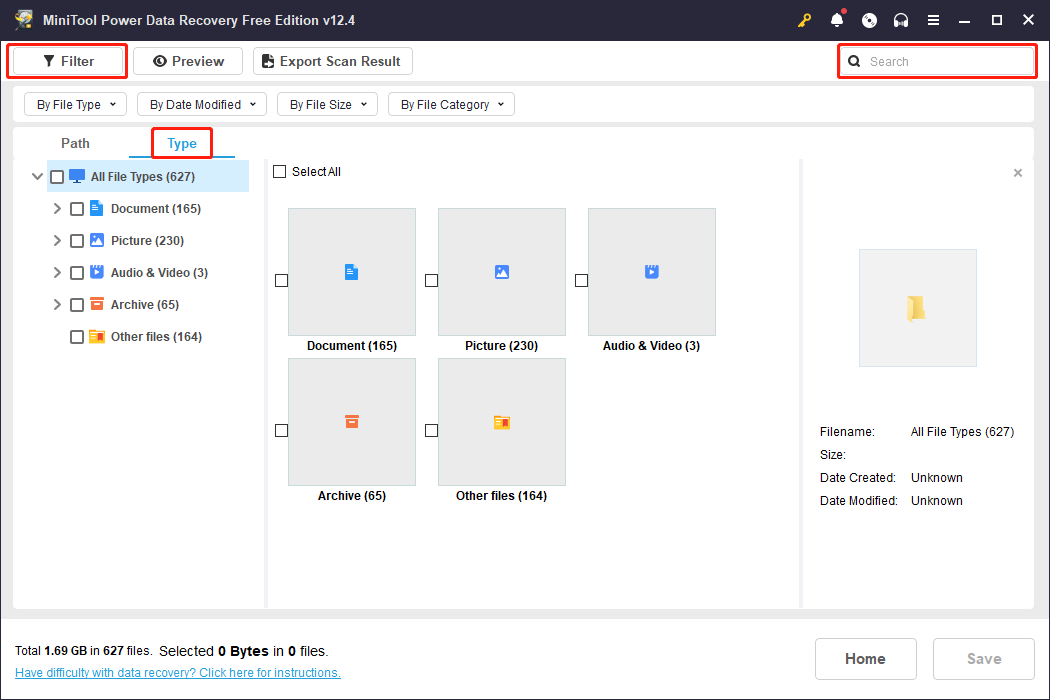This screenshot has width=1050, height=700.
Task: Click the magnifier icon in Search box
Action: [x=854, y=62]
